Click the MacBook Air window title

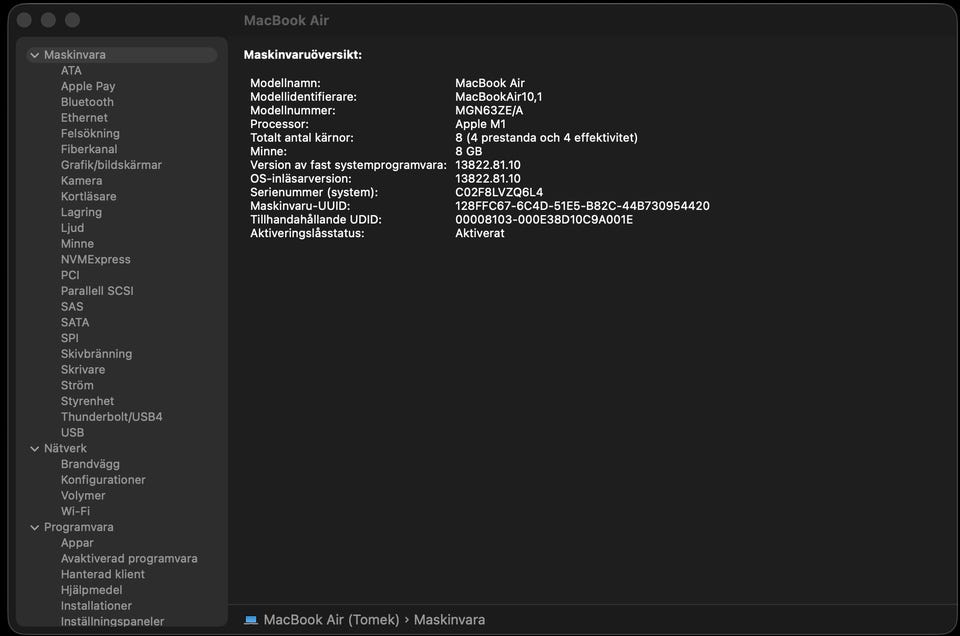pyautogui.click(x=286, y=20)
